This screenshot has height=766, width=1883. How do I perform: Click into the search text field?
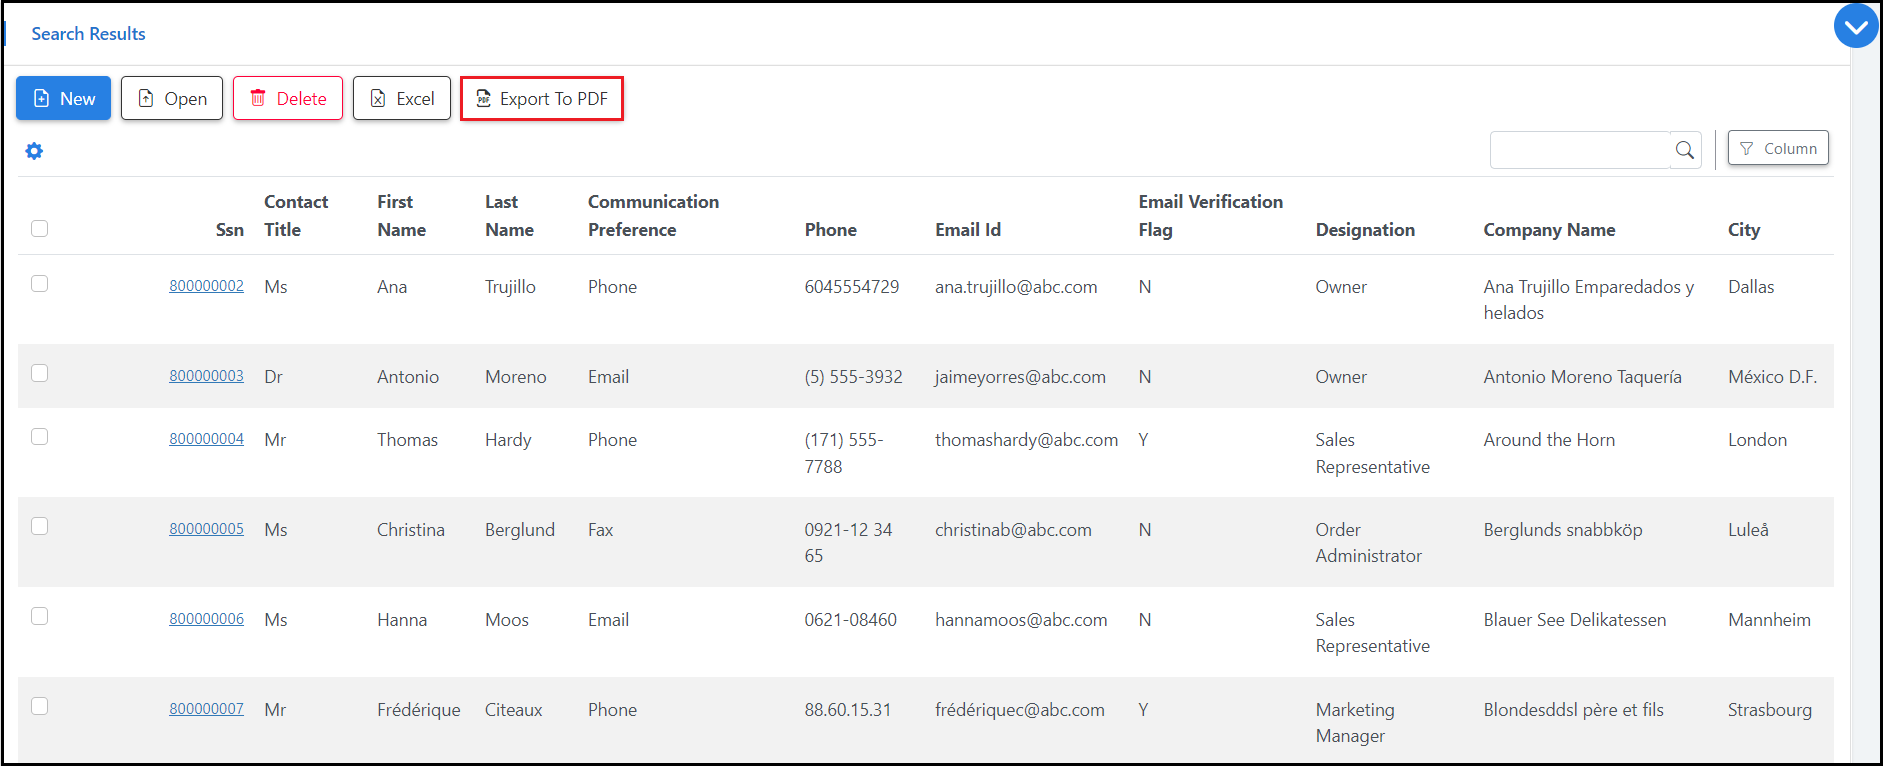(x=1580, y=150)
